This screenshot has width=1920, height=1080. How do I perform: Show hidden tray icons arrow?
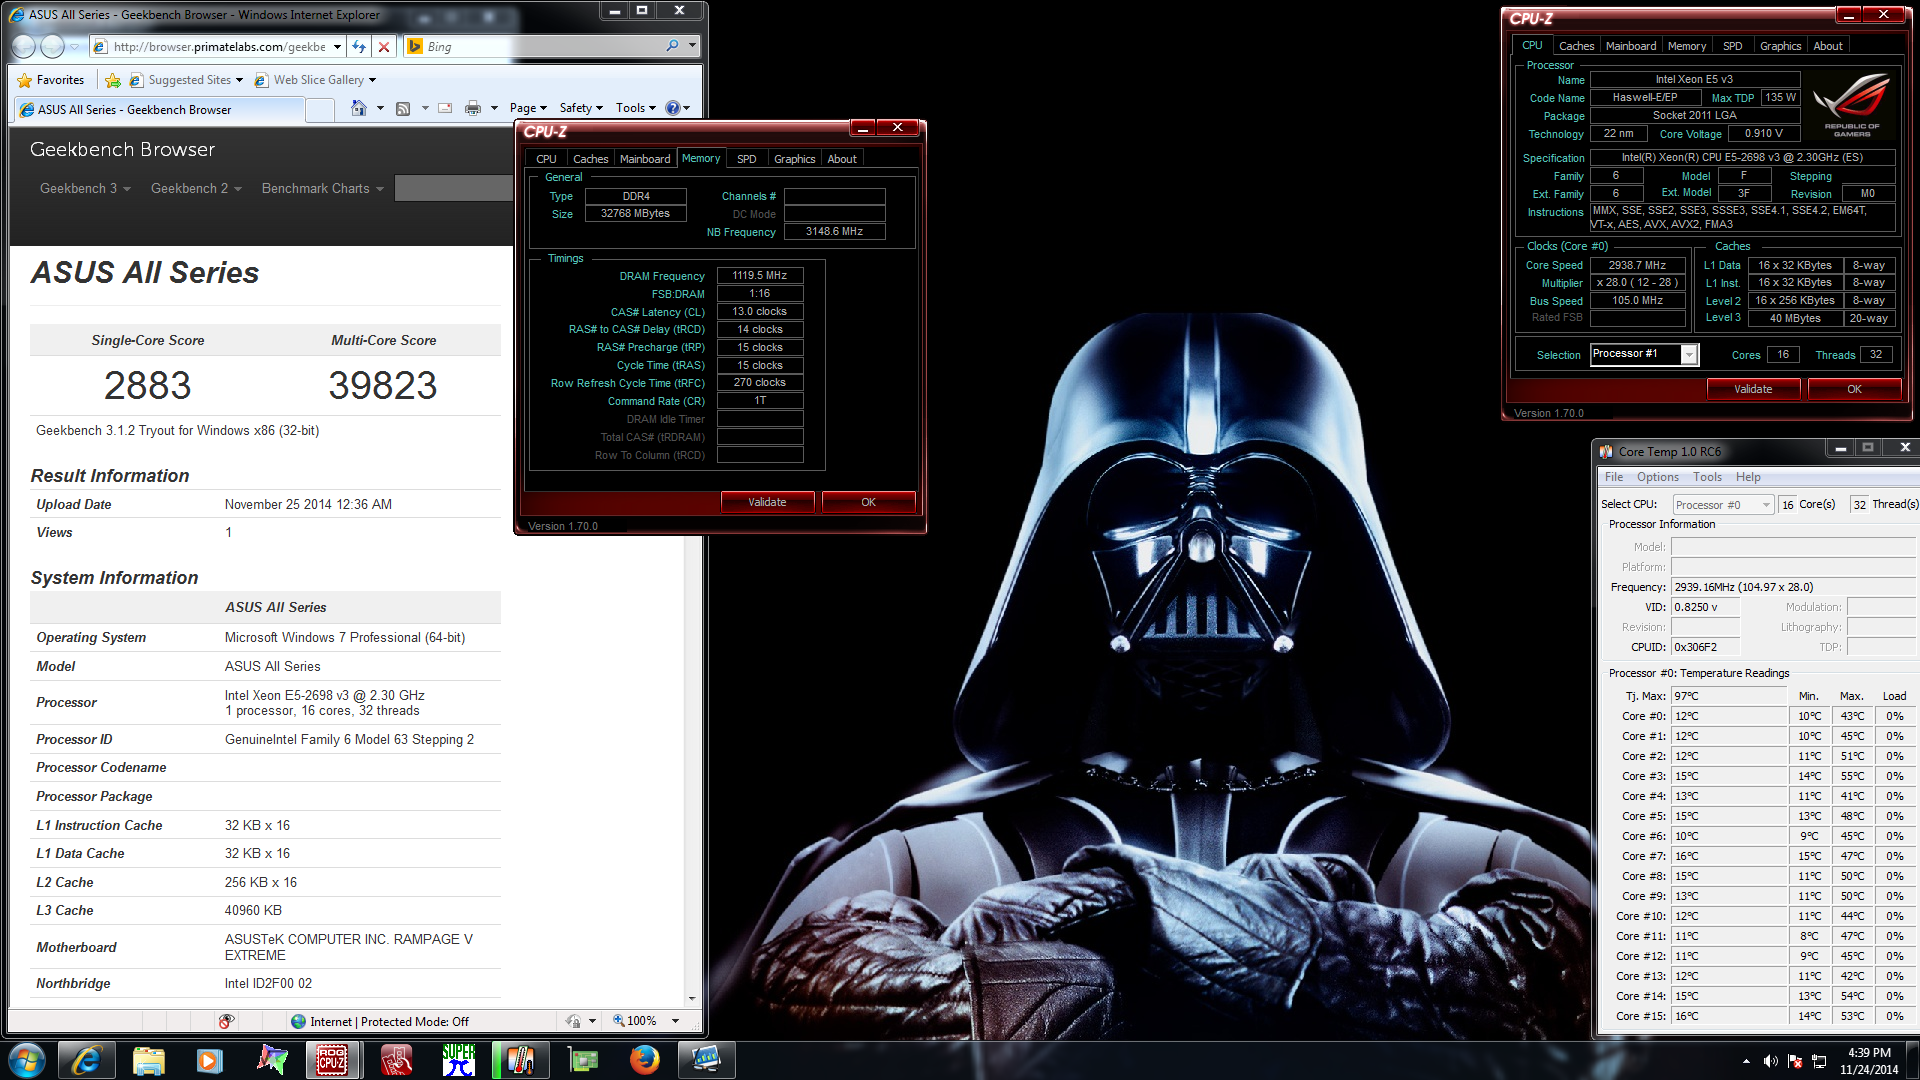pyautogui.click(x=1746, y=1061)
